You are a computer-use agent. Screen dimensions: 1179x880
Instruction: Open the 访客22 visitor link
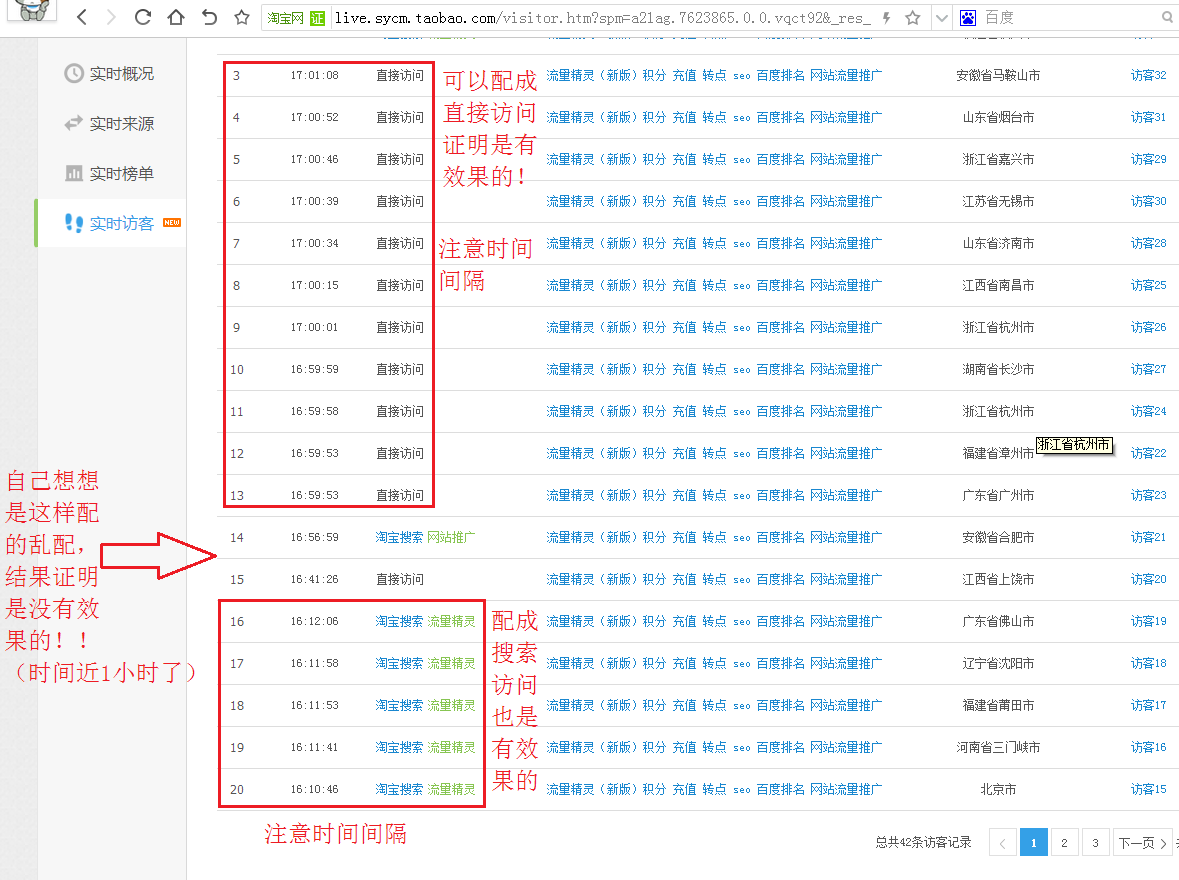click(x=1148, y=454)
